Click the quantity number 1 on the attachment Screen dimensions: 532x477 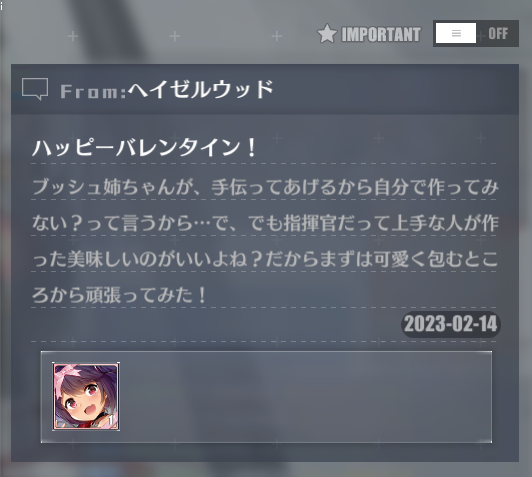click(111, 420)
